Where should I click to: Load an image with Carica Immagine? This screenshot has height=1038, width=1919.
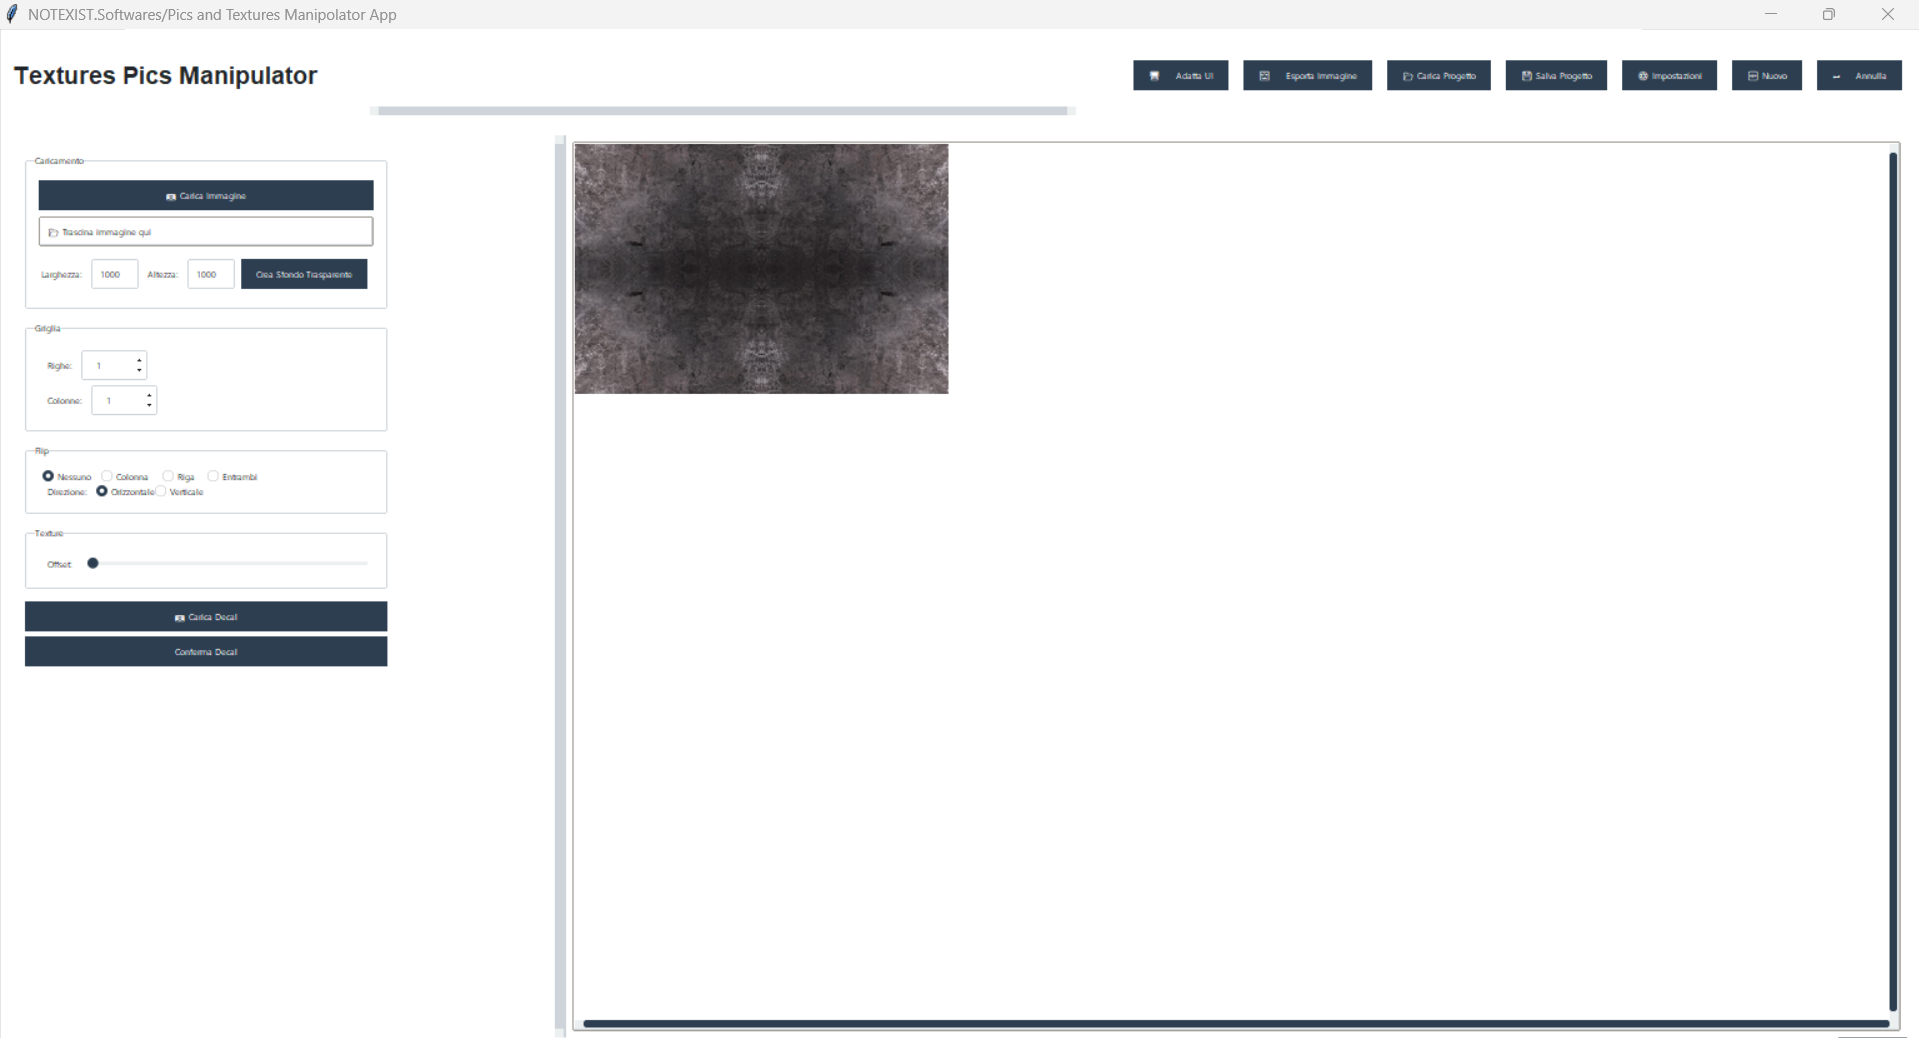206,196
